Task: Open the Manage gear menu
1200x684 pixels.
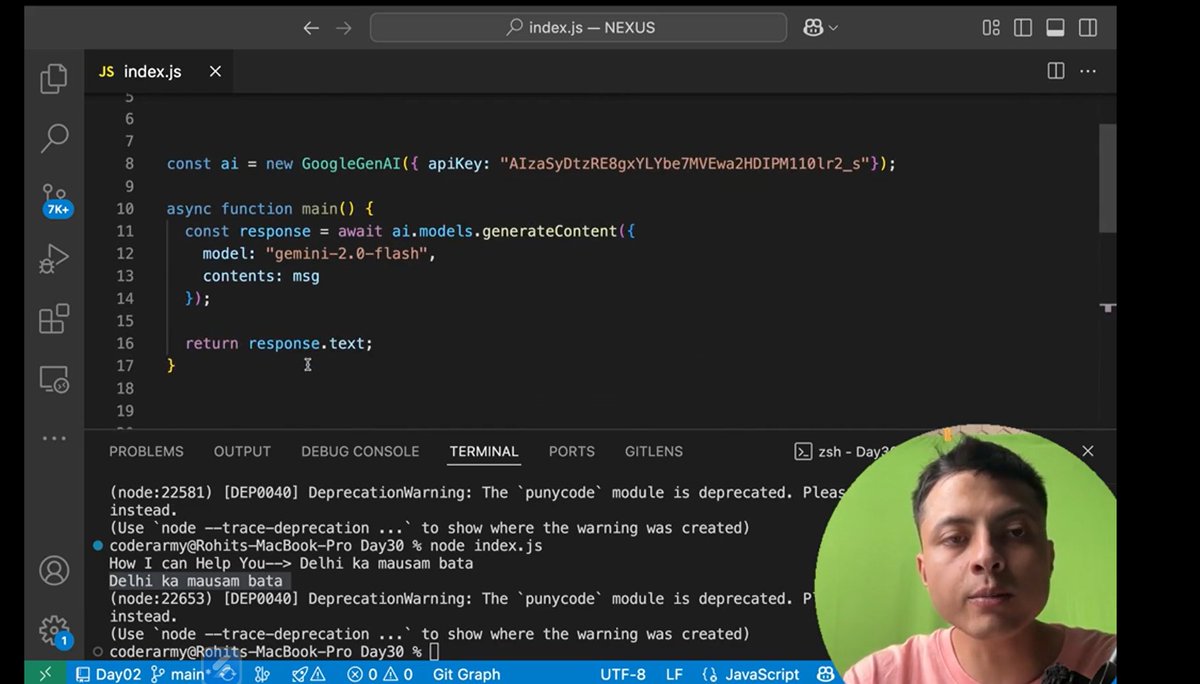Action: (54, 630)
